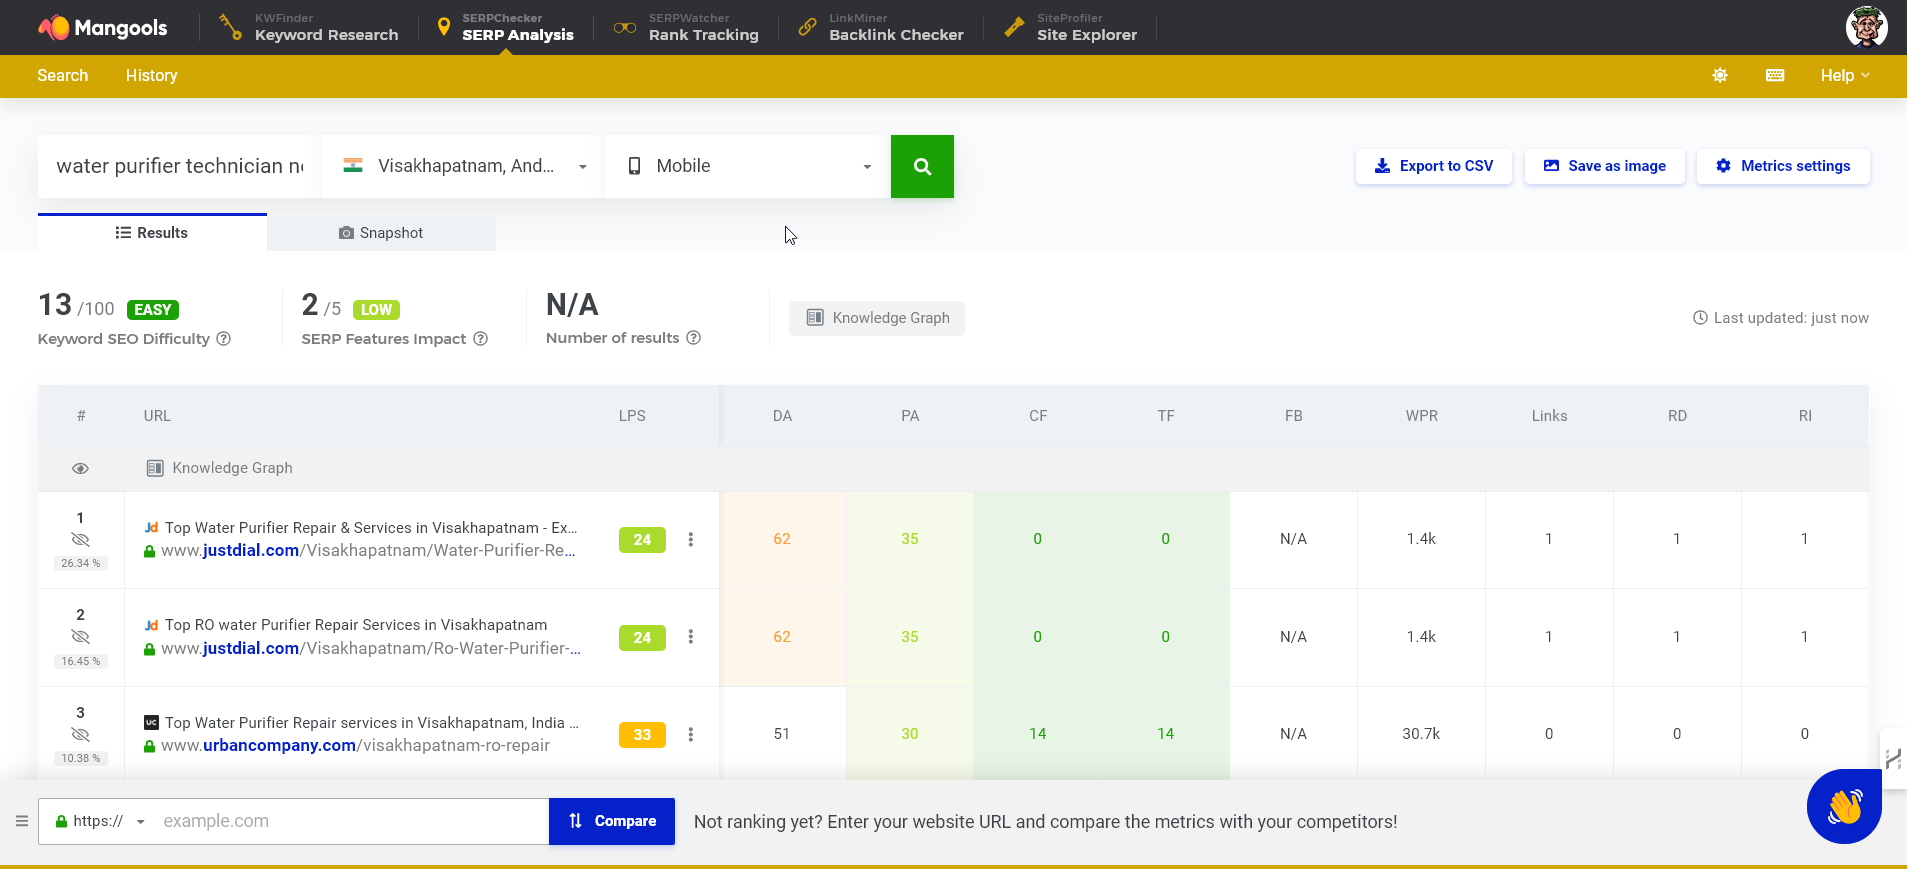
Task: Show SERP Features Impact help icon
Action: (x=481, y=339)
